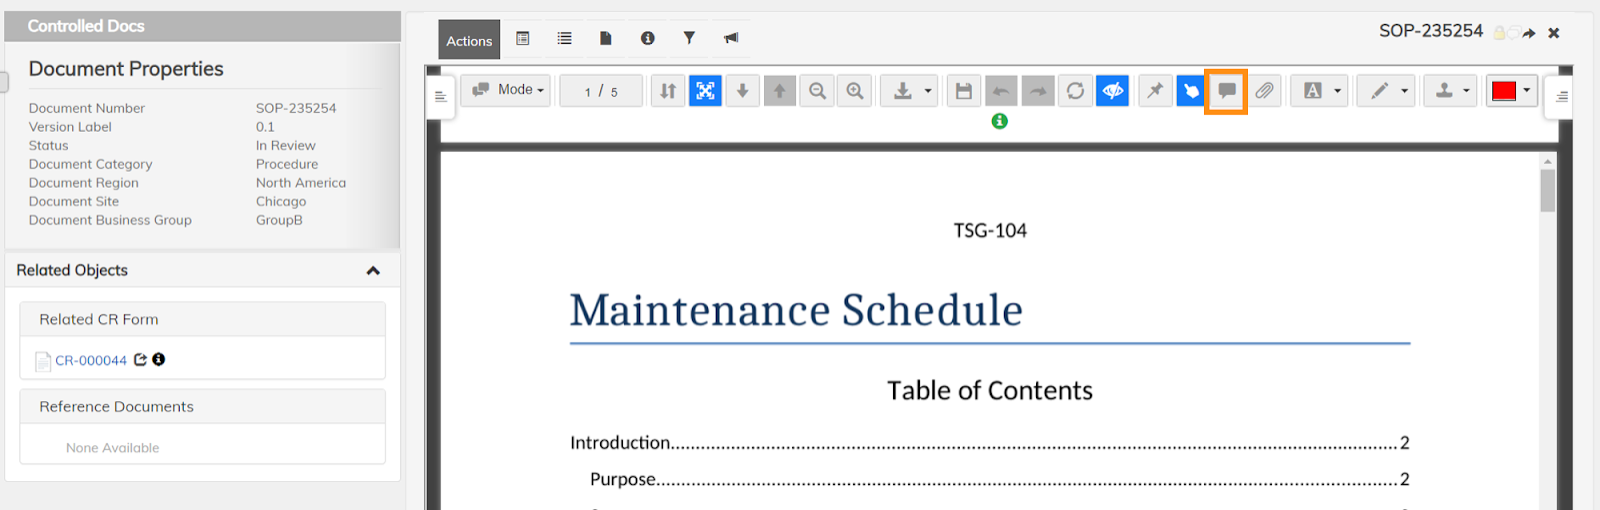
Task: Open the Mode dropdown
Action: click(507, 90)
